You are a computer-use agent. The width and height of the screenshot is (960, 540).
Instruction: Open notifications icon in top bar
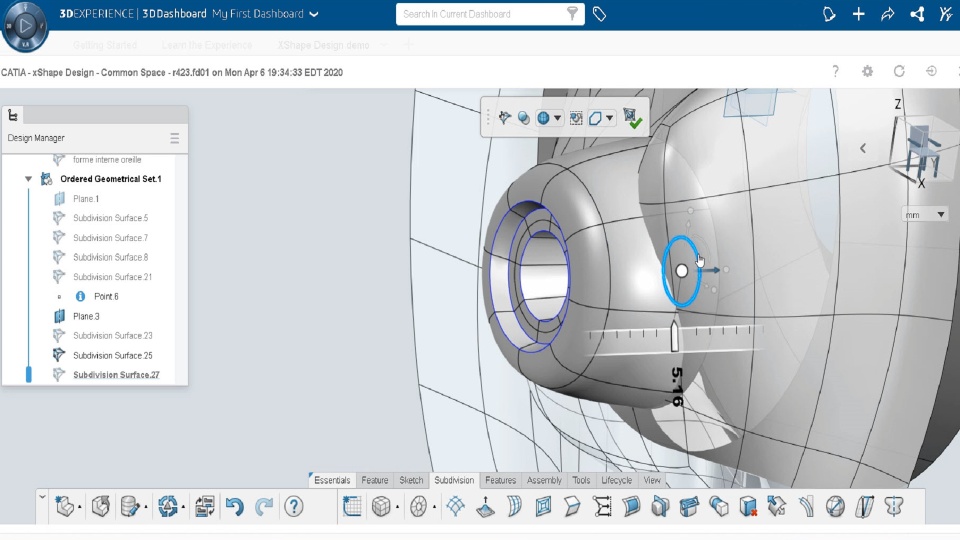pyautogui.click(x=828, y=14)
